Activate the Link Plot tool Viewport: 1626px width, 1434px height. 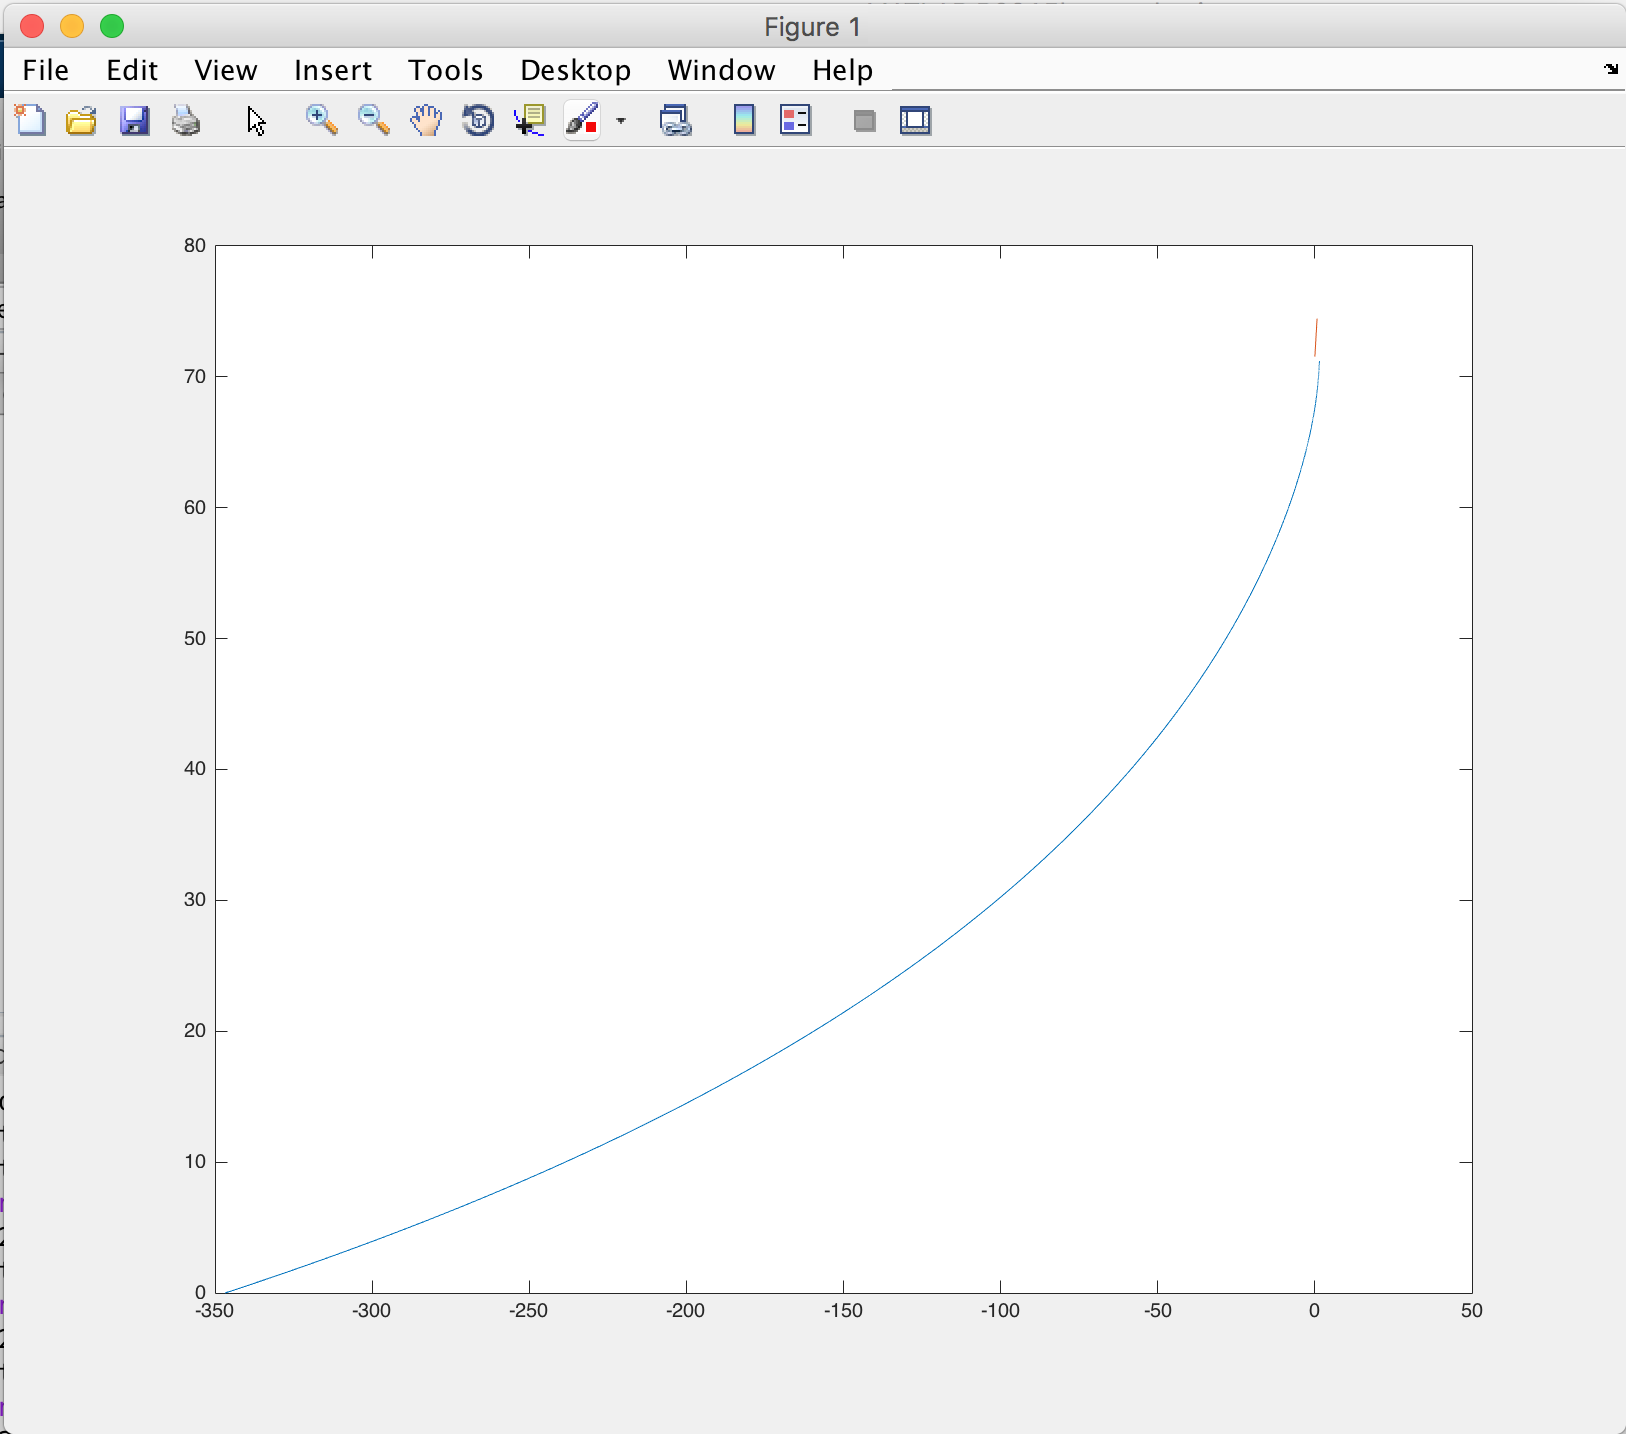[x=677, y=120]
